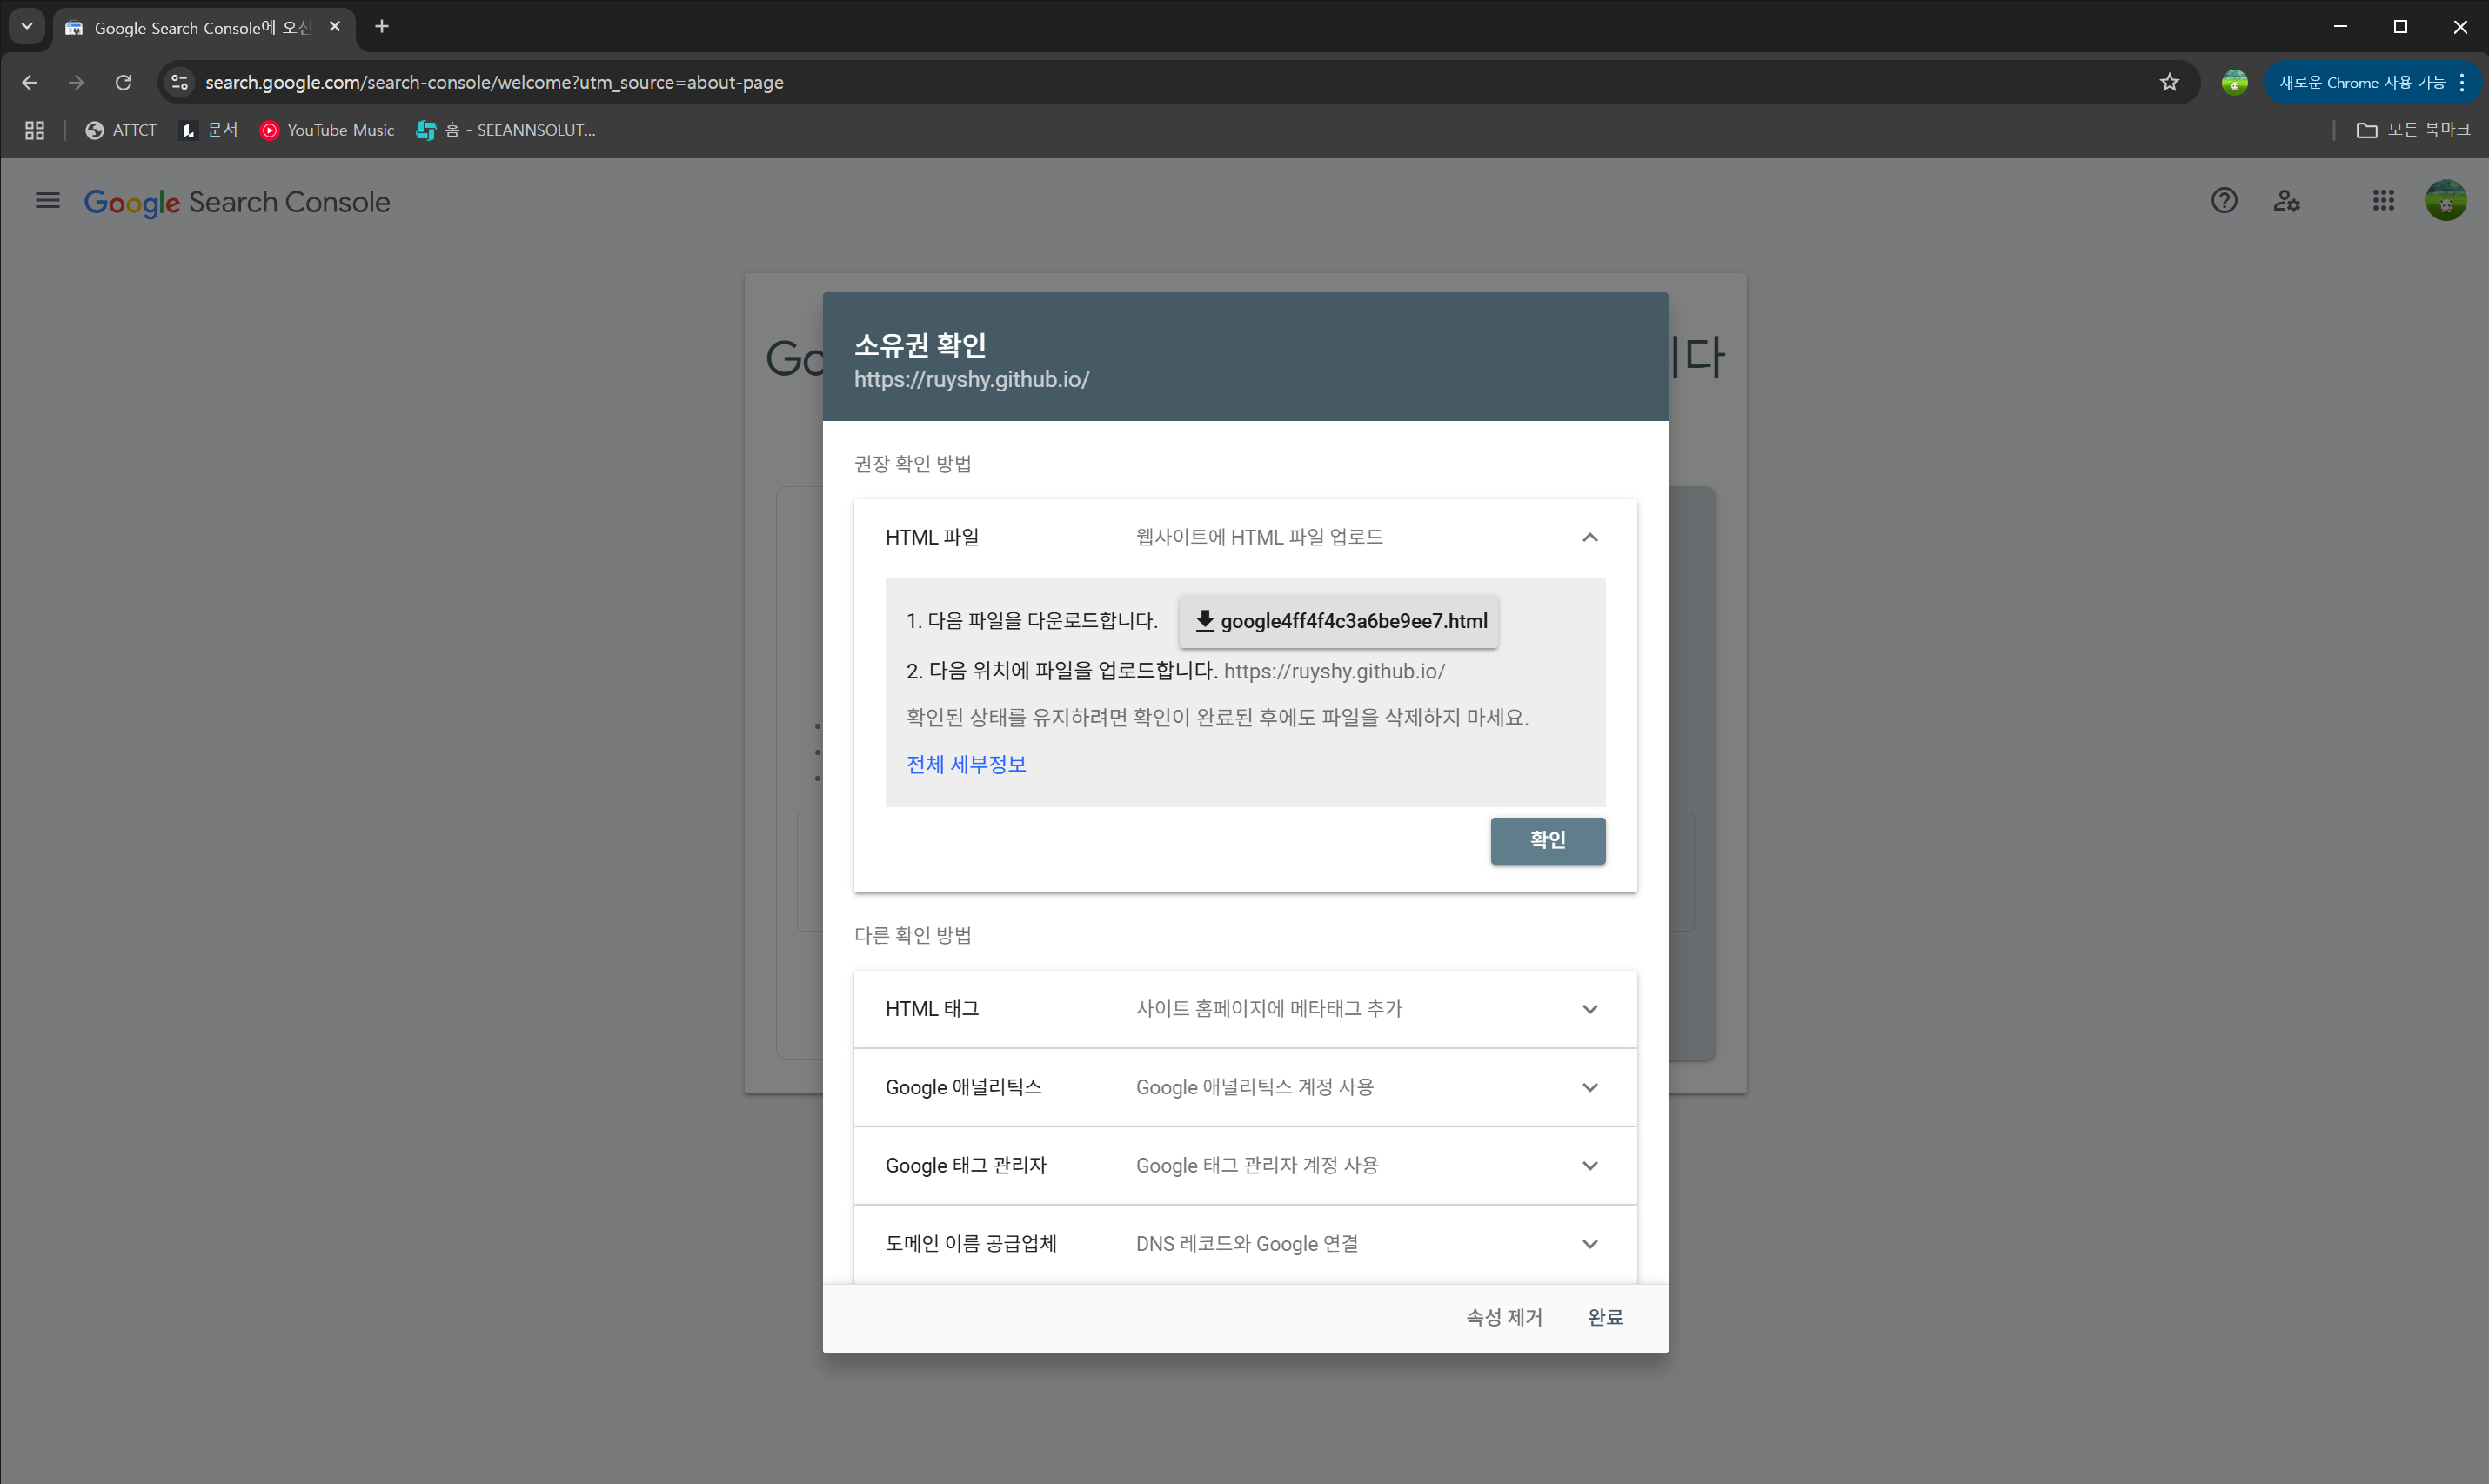Open users and settings icon
Image resolution: width=2489 pixels, height=1484 pixels.
pyautogui.click(x=2286, y=201)
